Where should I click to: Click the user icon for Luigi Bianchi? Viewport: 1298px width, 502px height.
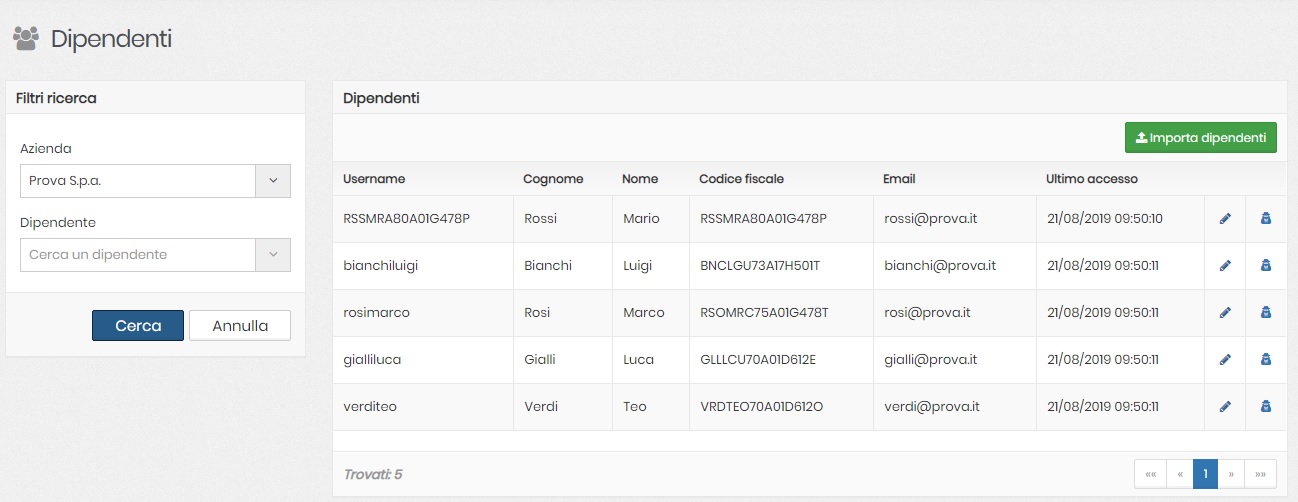(1265, 266)
